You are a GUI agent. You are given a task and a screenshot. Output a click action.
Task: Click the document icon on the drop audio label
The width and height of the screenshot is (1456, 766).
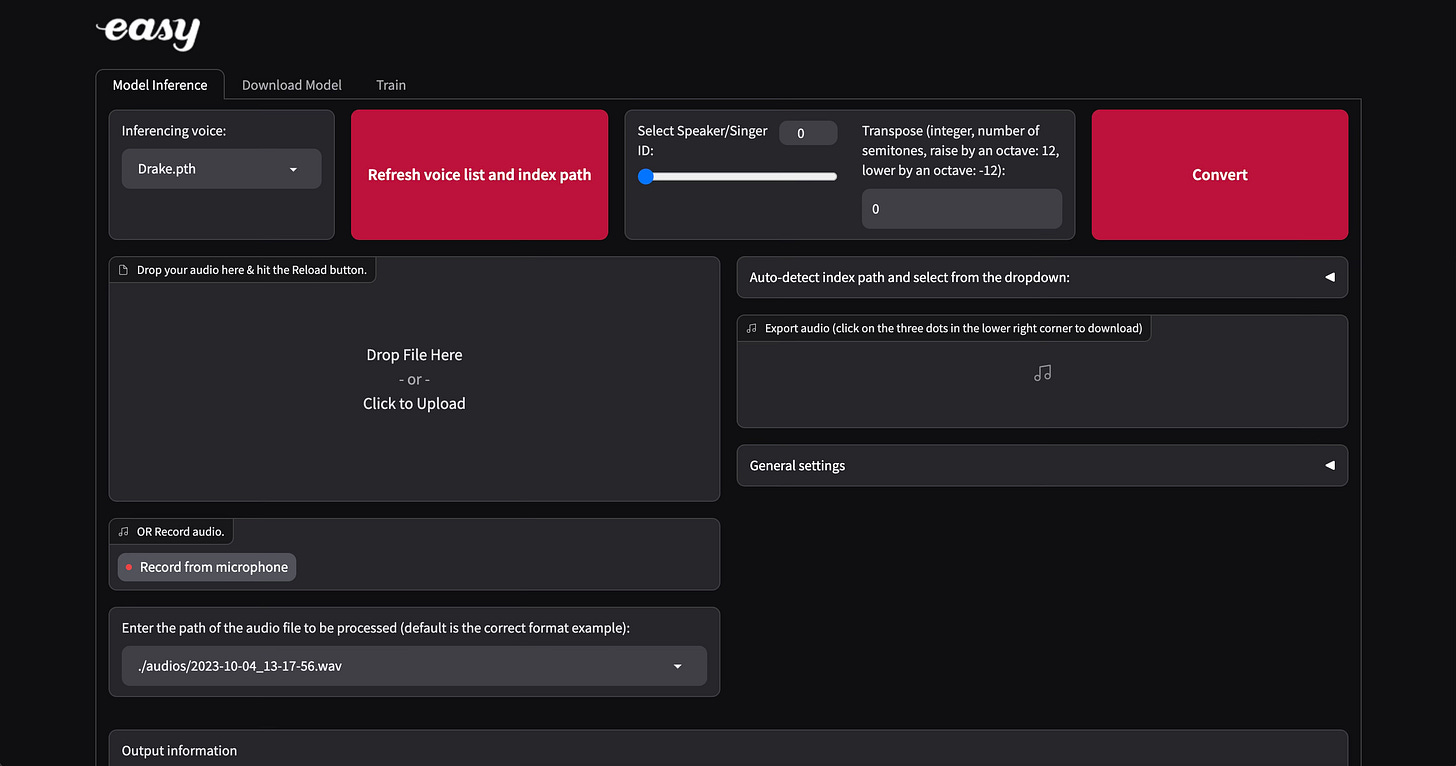click(122, 269)
